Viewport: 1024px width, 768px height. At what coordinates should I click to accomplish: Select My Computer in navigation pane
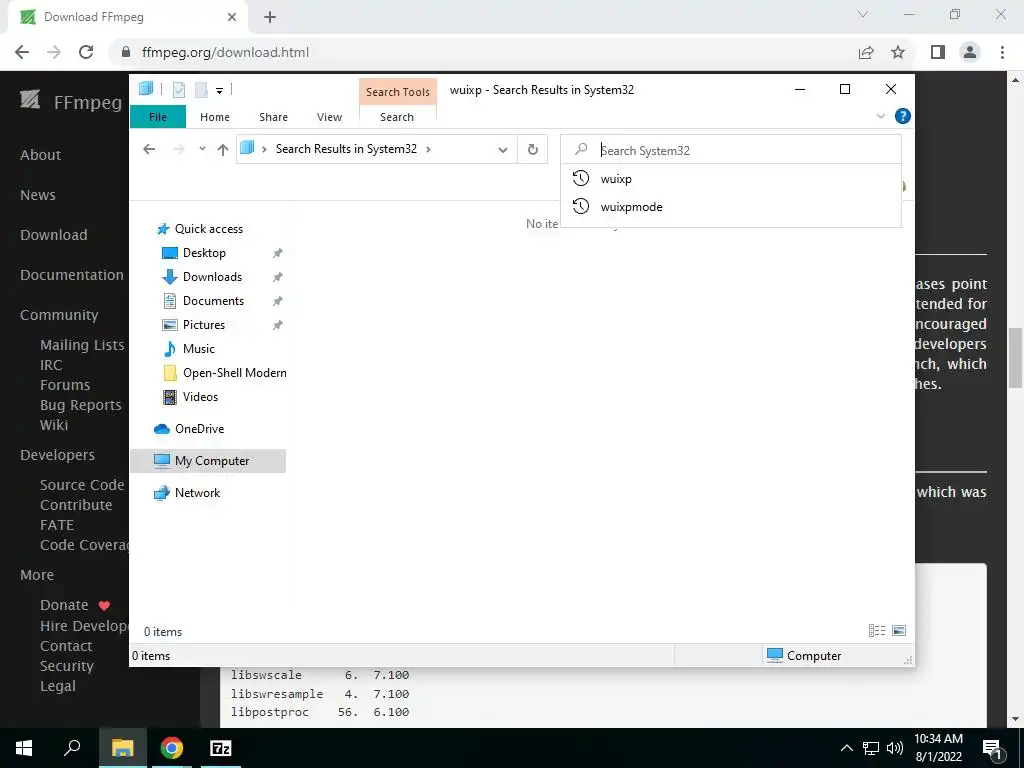(208, 460)
